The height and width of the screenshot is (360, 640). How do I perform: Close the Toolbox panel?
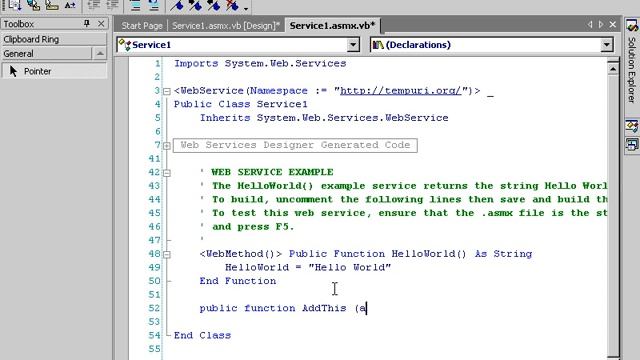click(101, 24)
